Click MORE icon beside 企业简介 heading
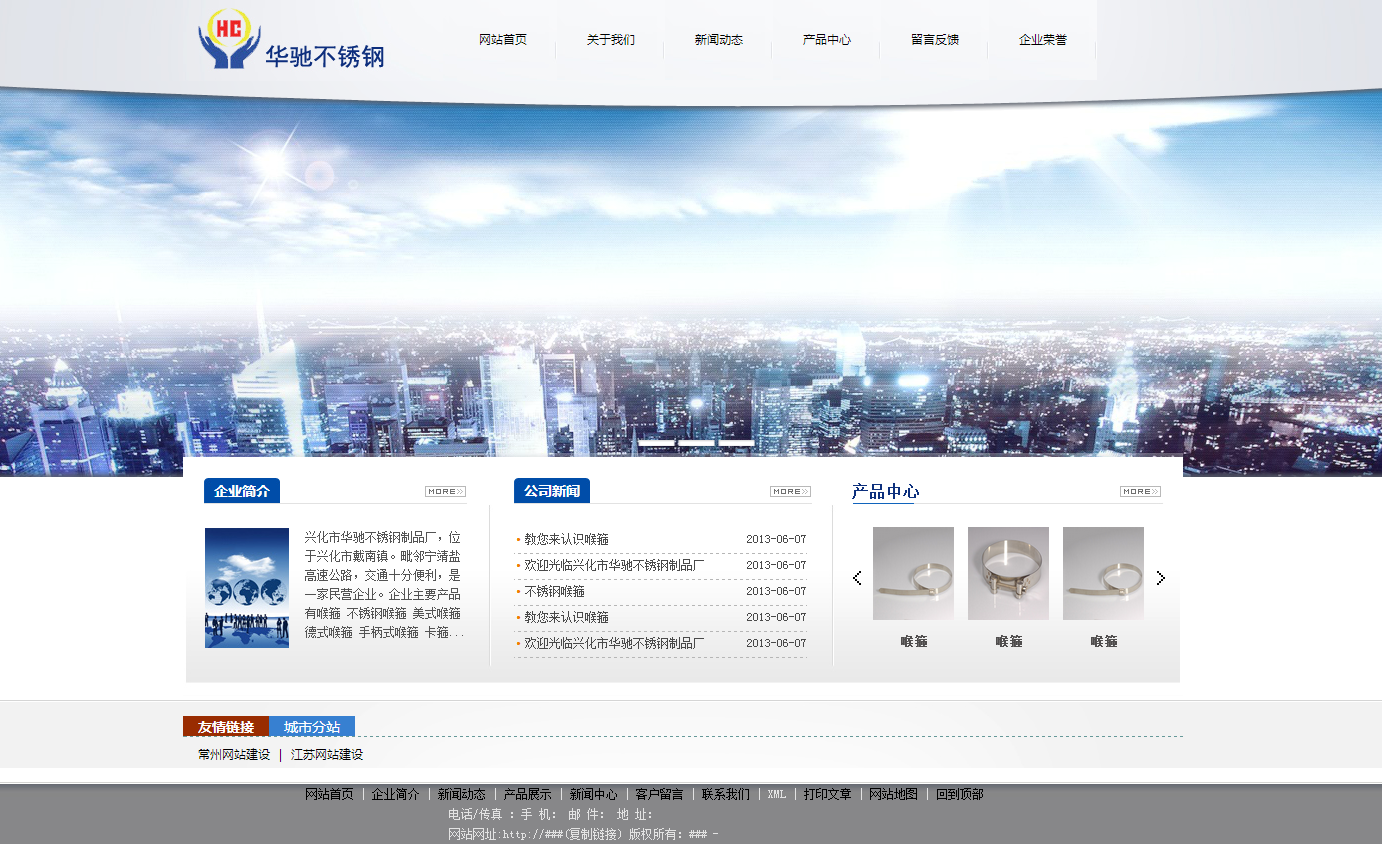Image resolution: width=1382 pixels, height=854 pixels. tap(445, 491)
